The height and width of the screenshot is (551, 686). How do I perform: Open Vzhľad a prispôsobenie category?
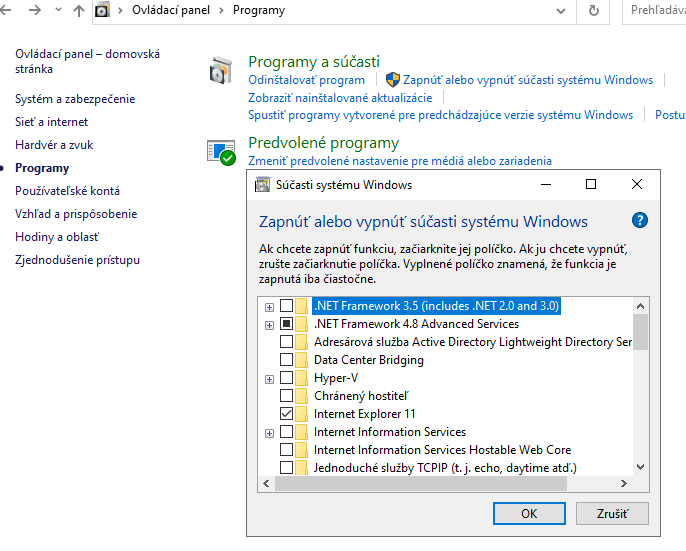click(x=76, y=214)
